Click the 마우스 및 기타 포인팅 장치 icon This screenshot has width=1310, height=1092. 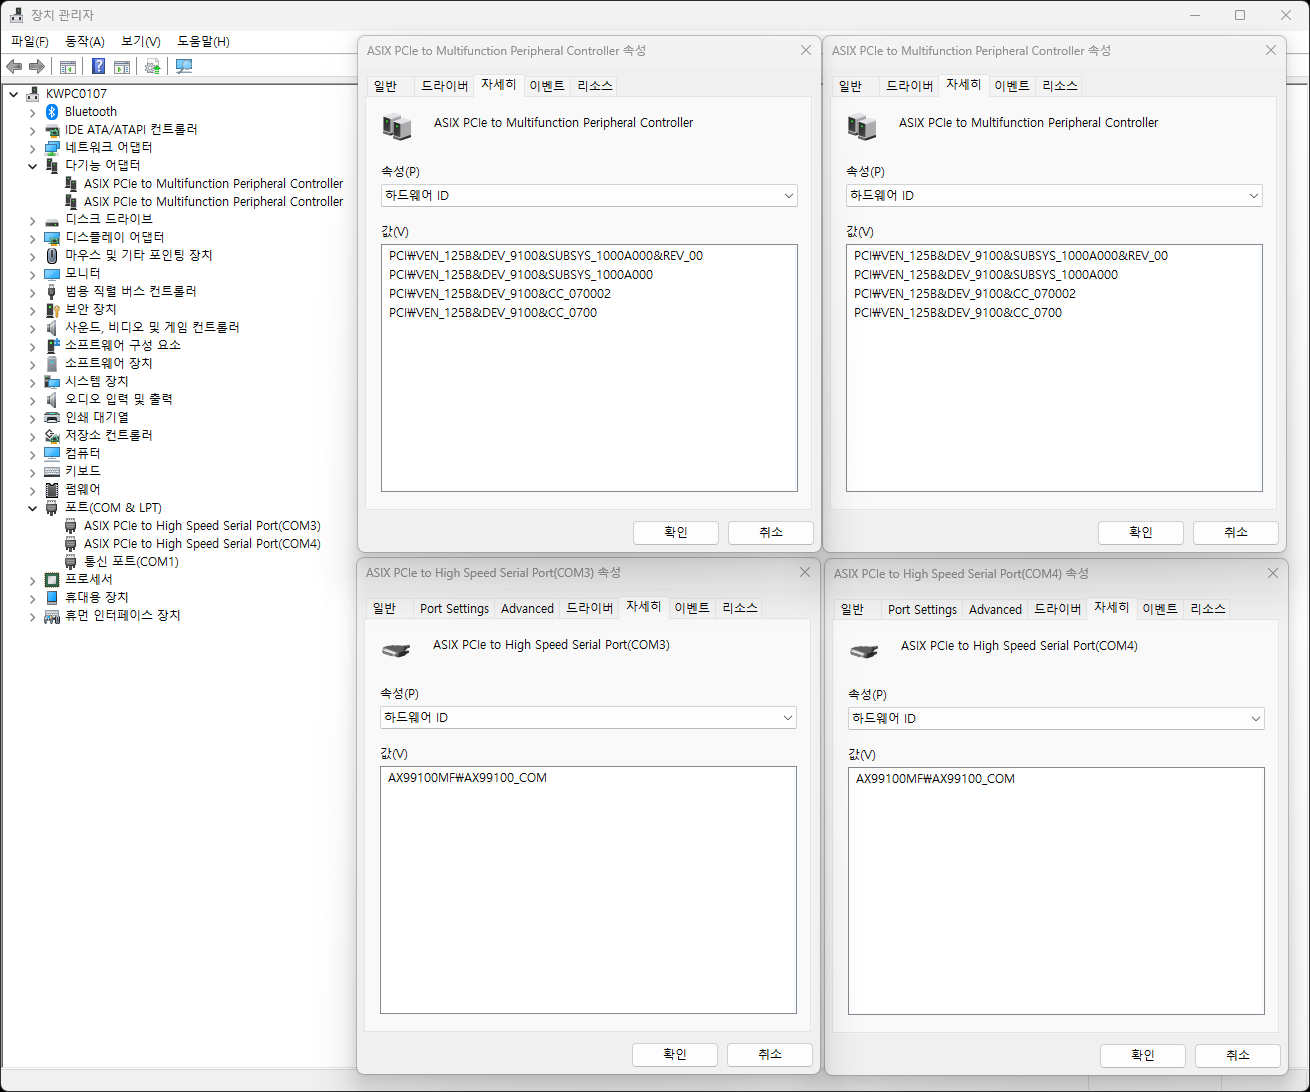pos(52,256)
